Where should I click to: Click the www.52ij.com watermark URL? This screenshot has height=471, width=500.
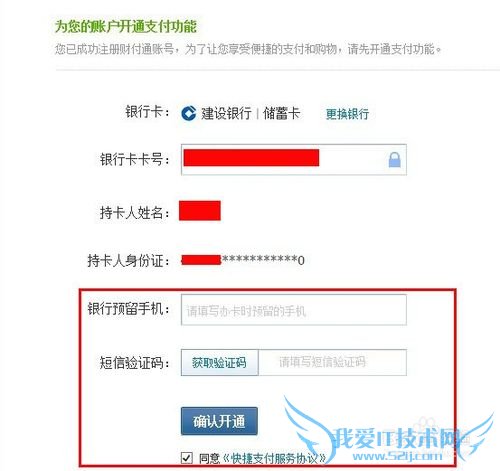[x=397, y=456]
